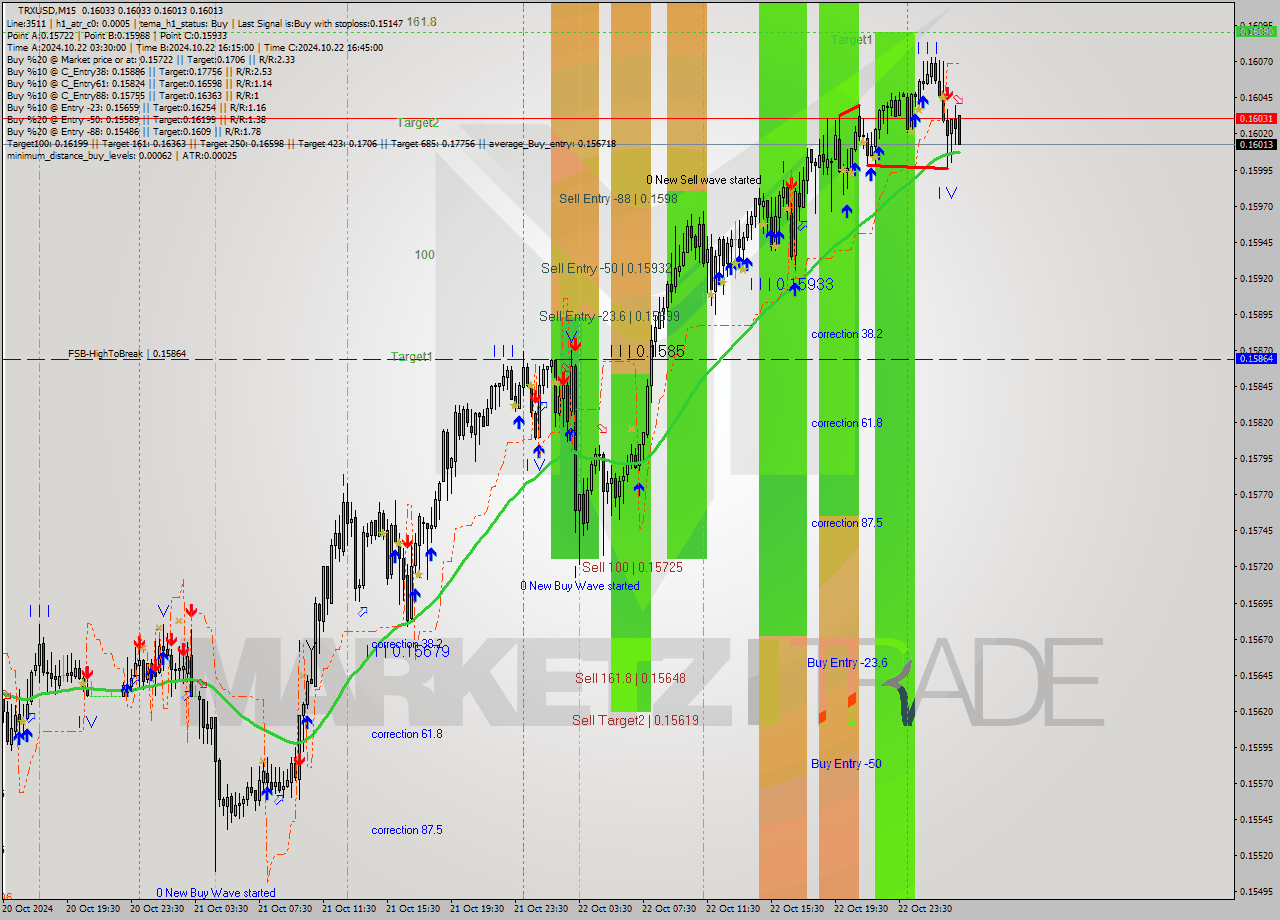
Task: Select the 0.15670 price axis tick
Action: (x=1257, y=639)
